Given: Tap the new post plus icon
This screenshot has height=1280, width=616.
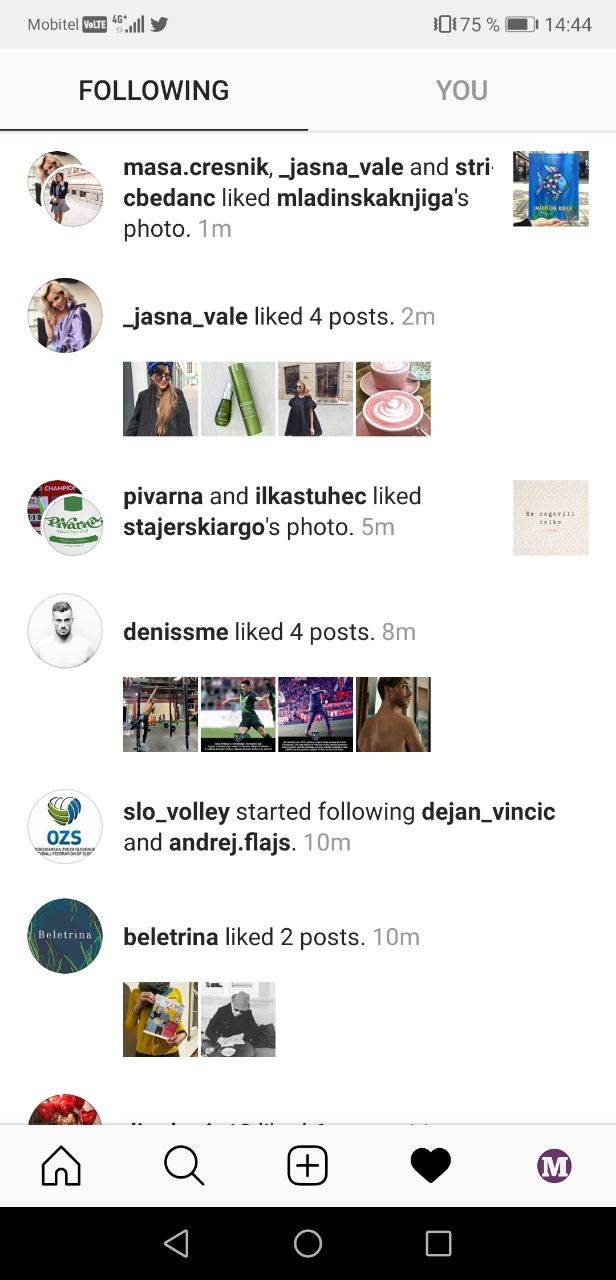Looking at the screenshot, I should point(307,1166).
